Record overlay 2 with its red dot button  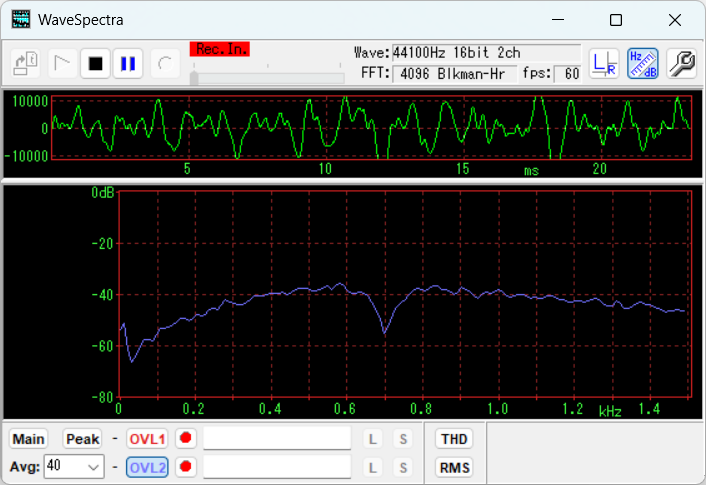(186, 467)
